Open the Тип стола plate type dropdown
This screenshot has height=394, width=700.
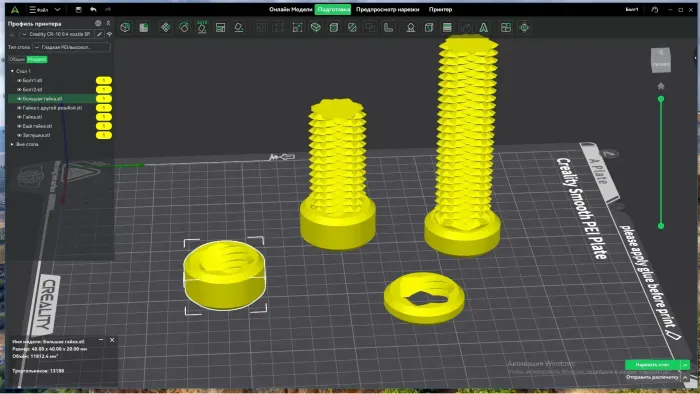click(71, 47)
